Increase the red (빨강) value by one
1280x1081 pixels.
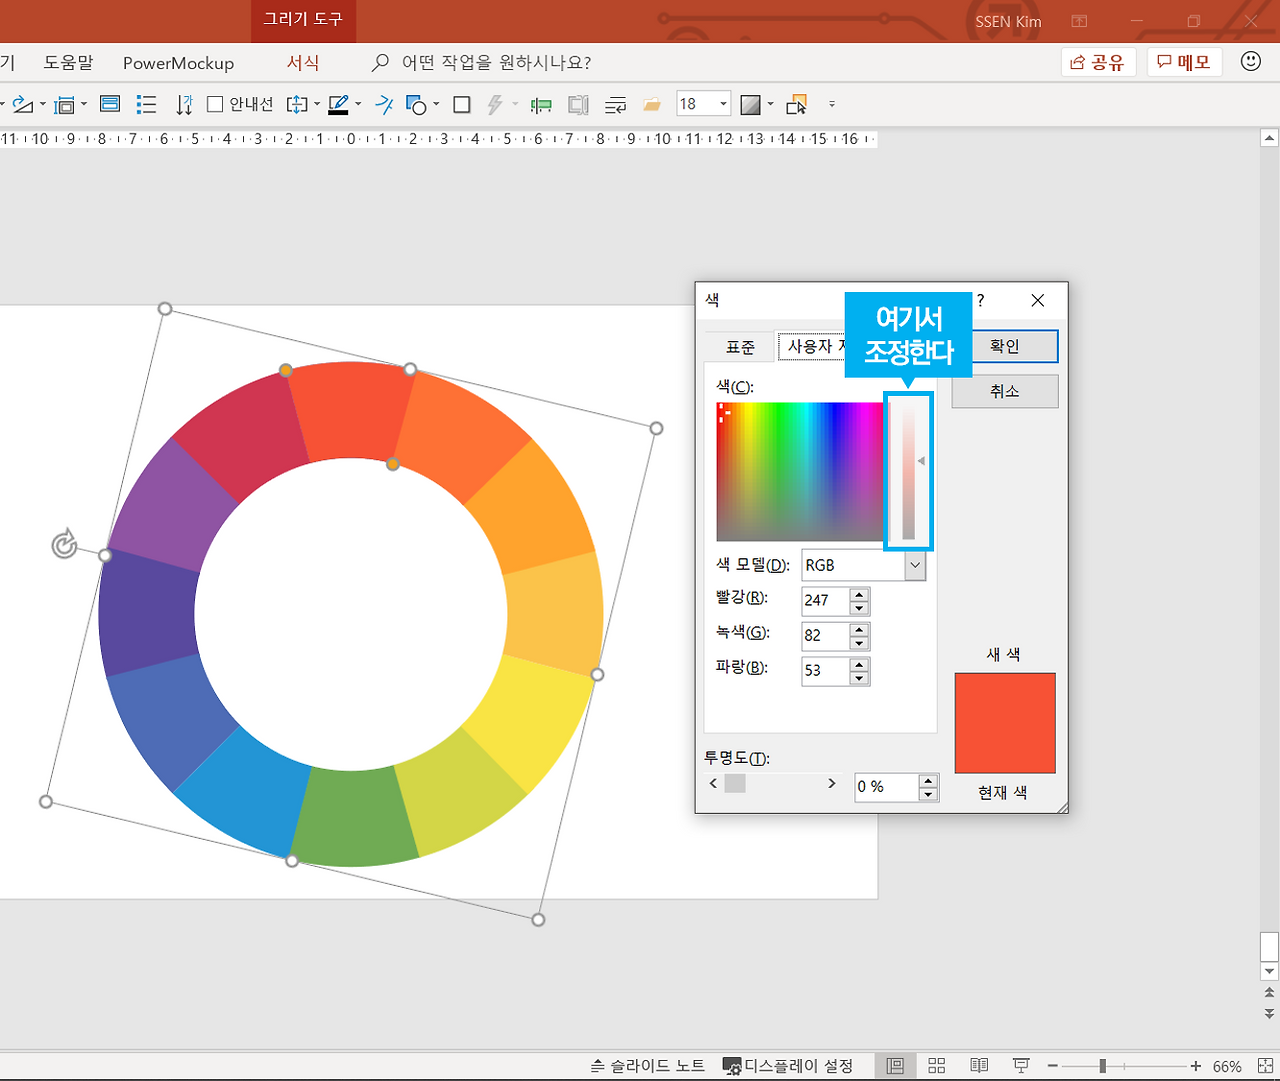point(859,594)
